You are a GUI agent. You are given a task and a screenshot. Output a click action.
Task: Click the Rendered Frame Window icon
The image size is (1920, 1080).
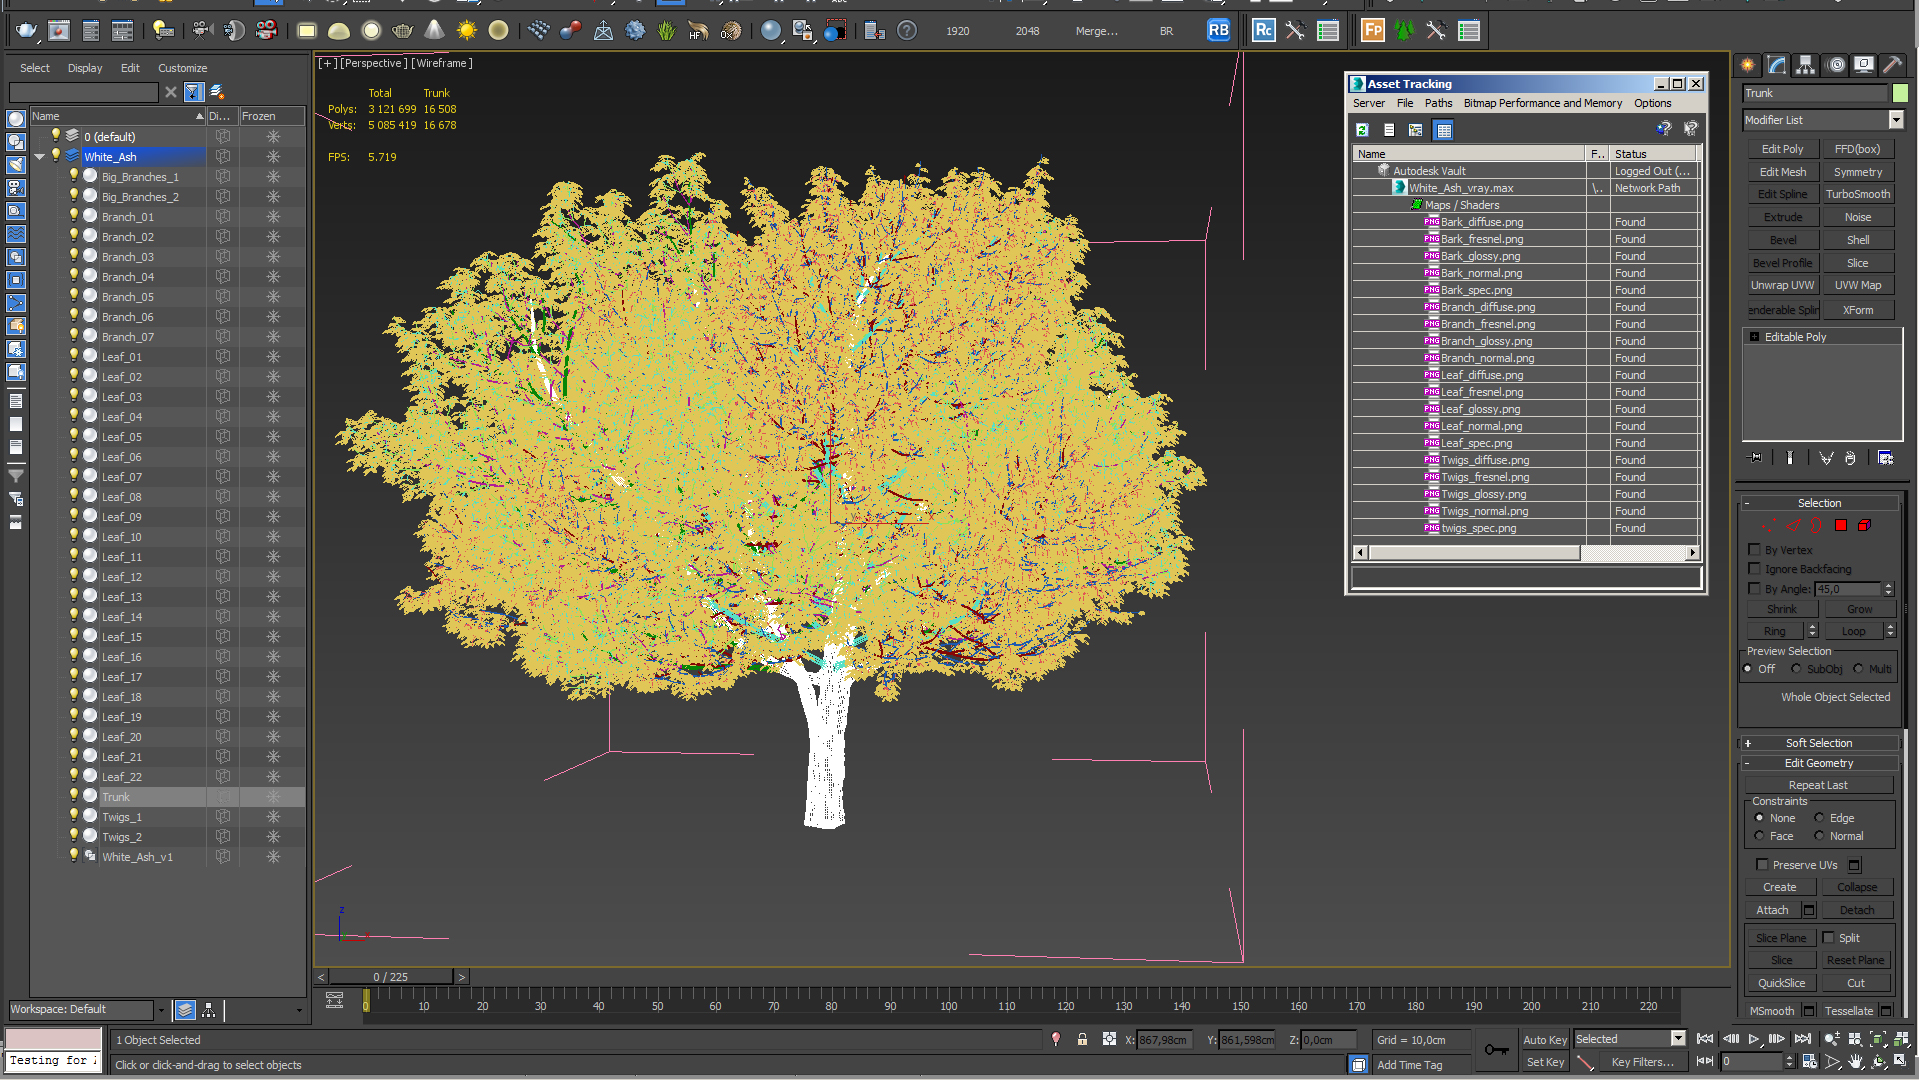[59, 31]
